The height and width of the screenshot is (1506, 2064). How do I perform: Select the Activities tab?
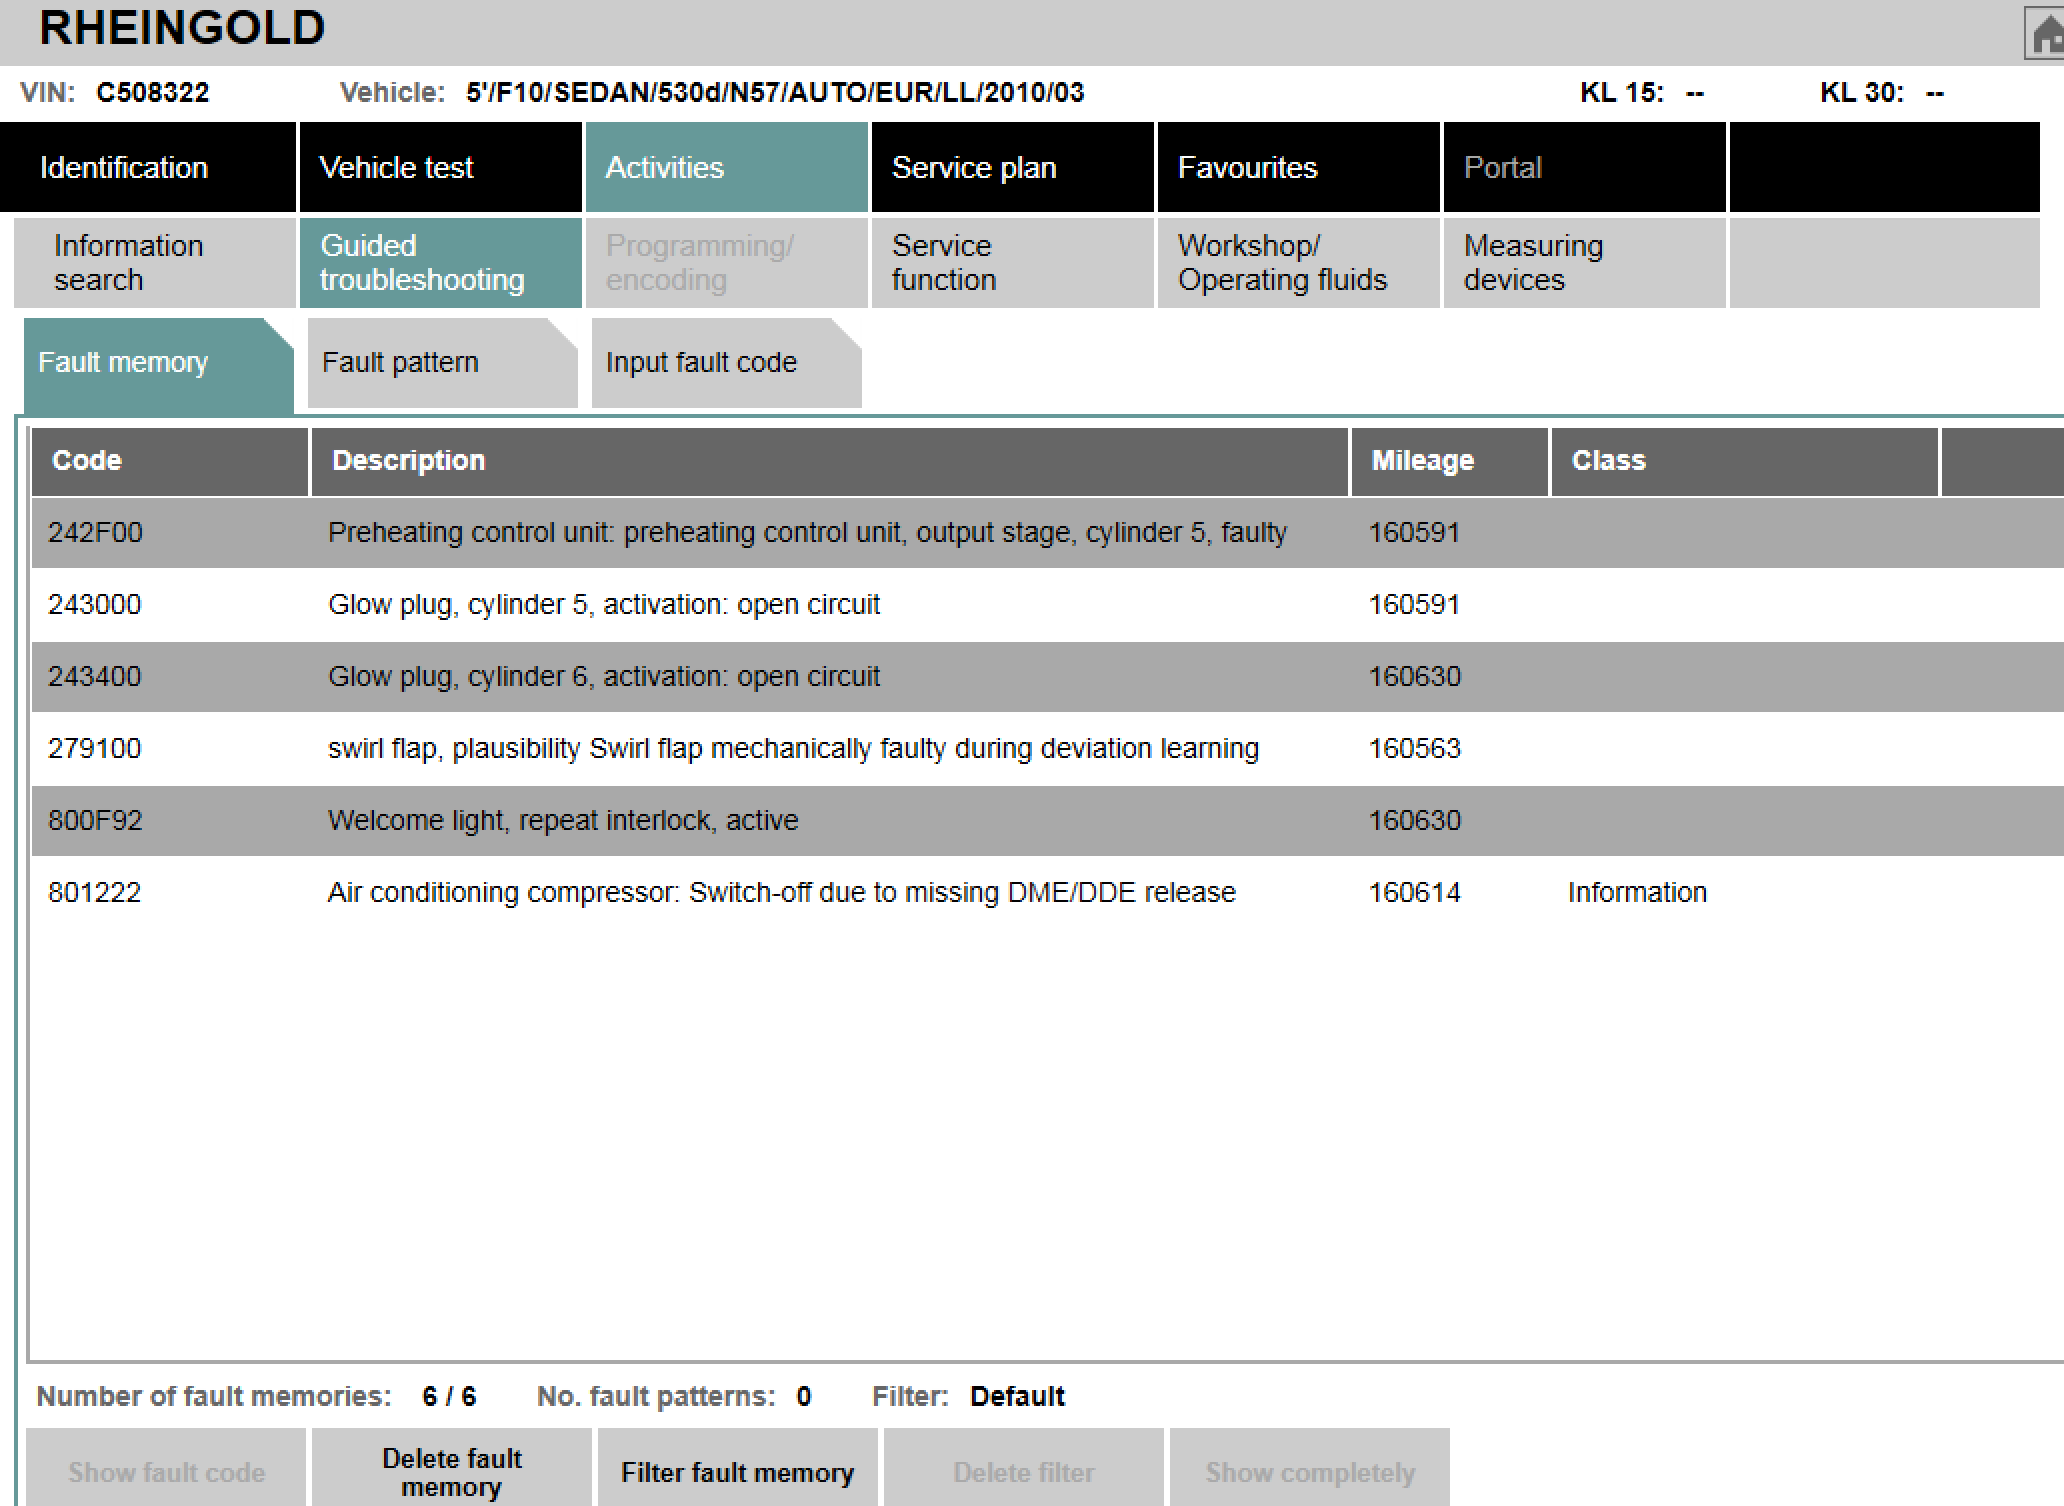(x=726, y=167)
